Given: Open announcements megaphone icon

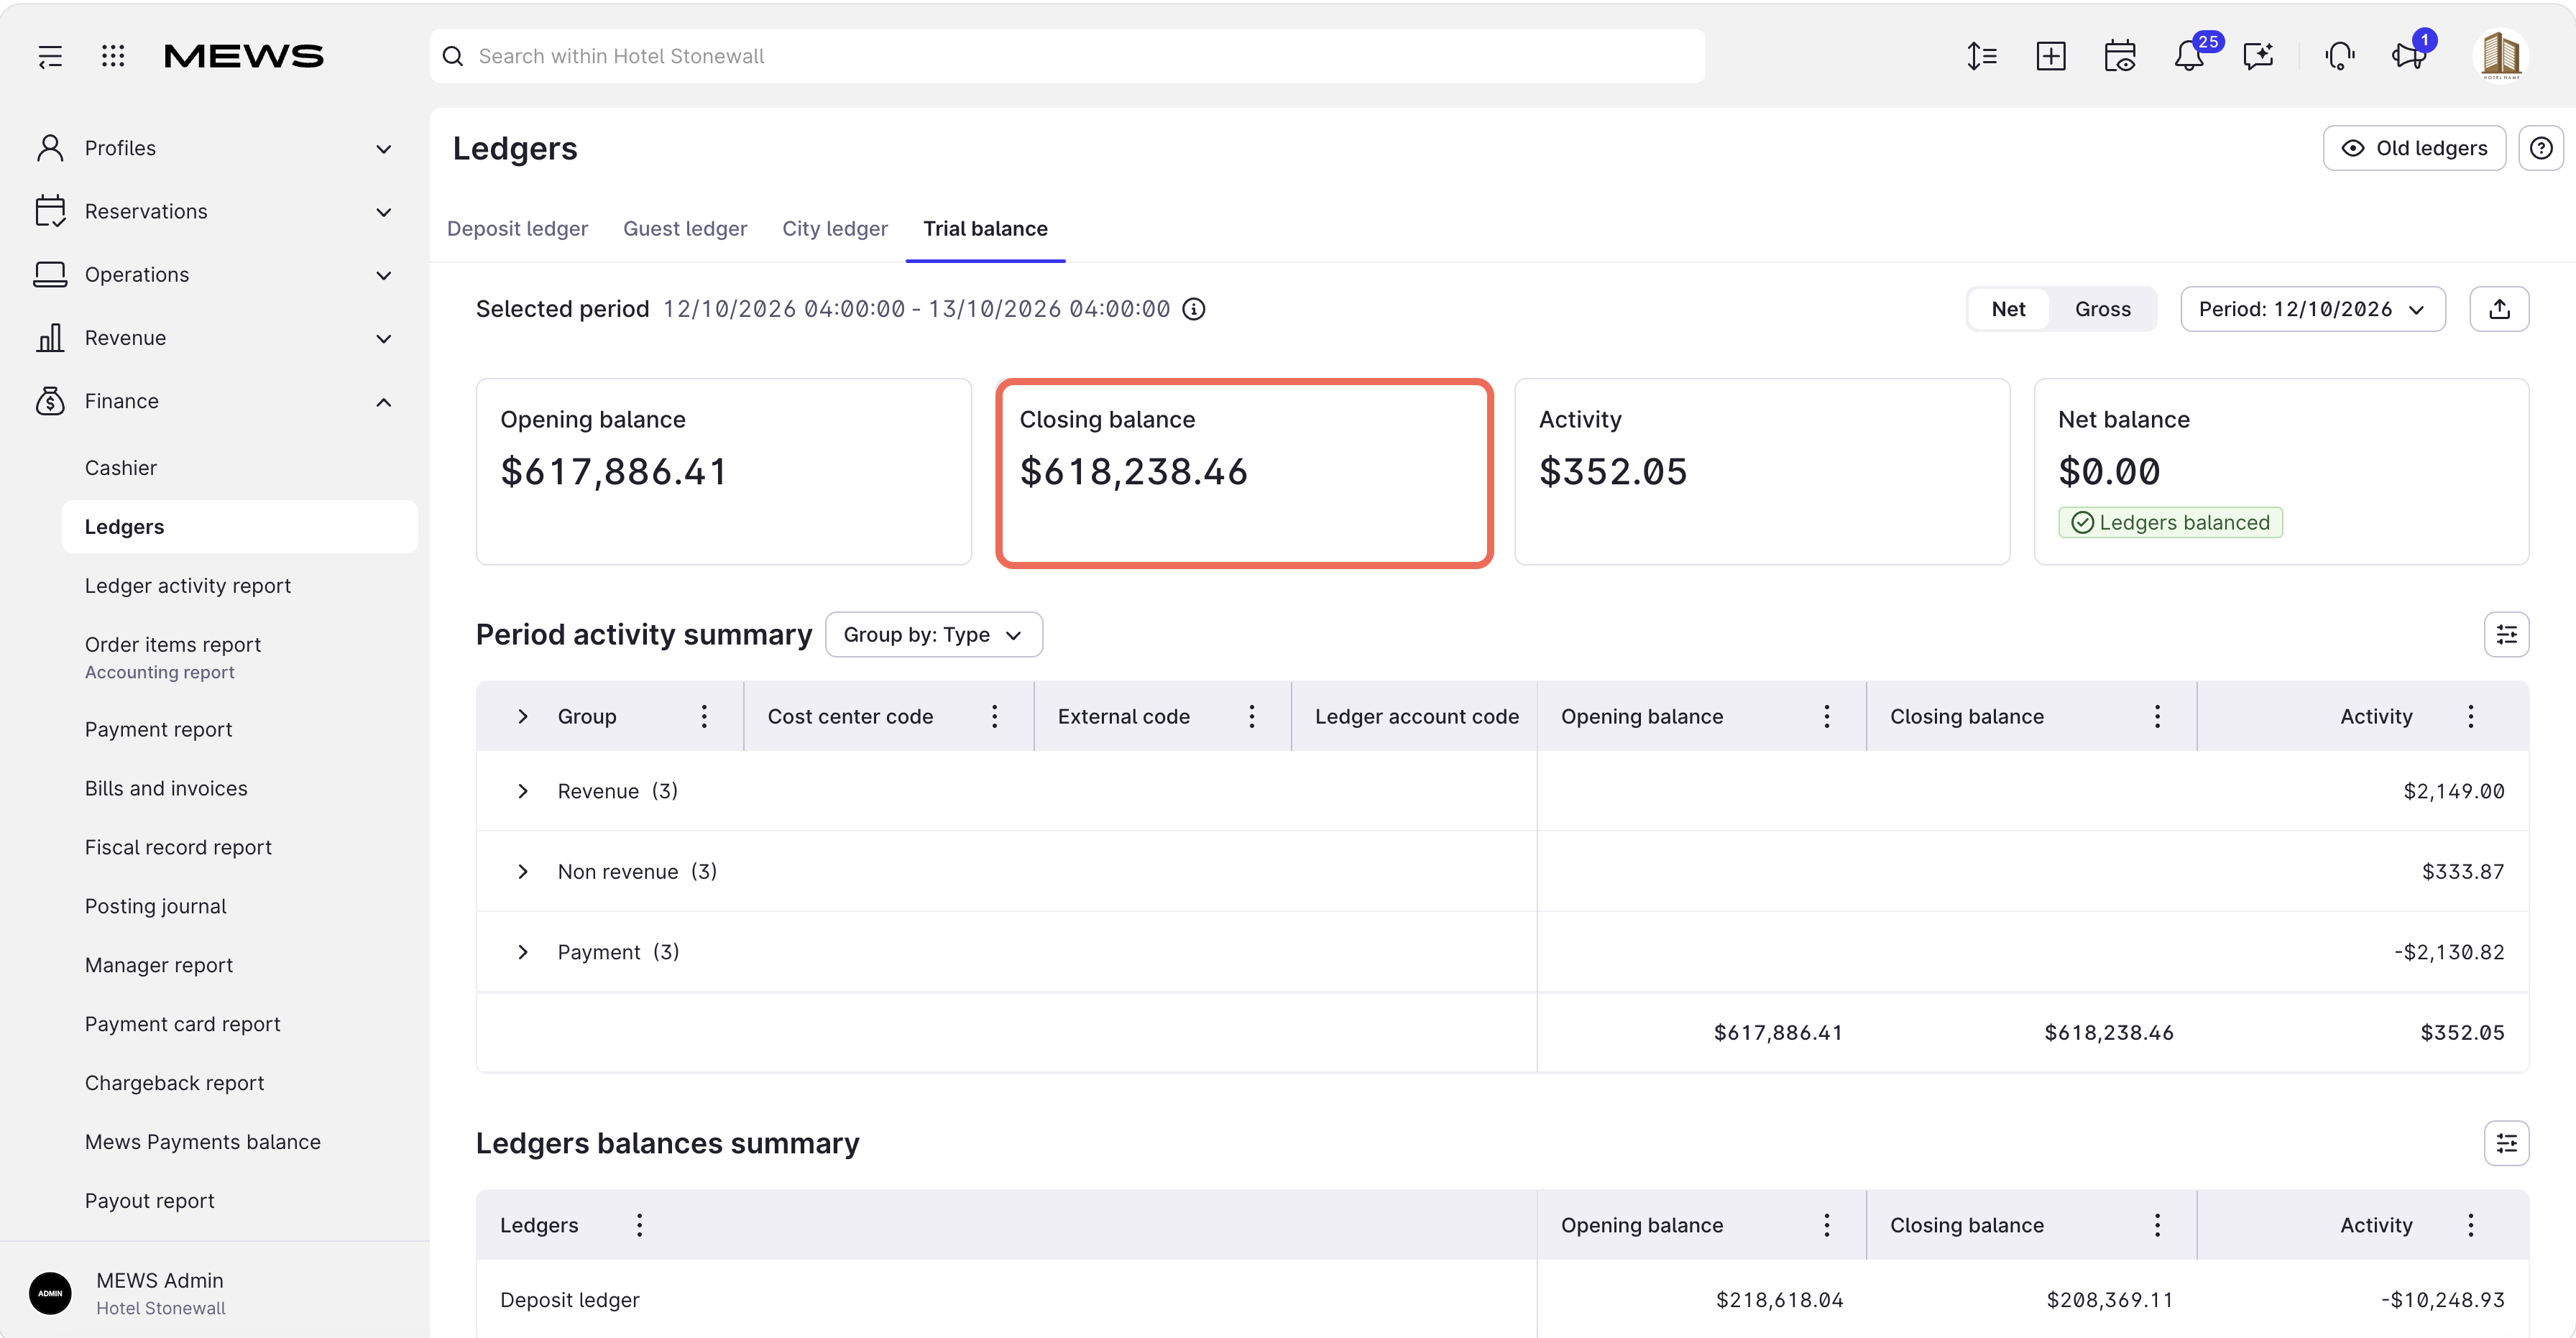Looking at the screenshot, I should (x=2409, y=56).
